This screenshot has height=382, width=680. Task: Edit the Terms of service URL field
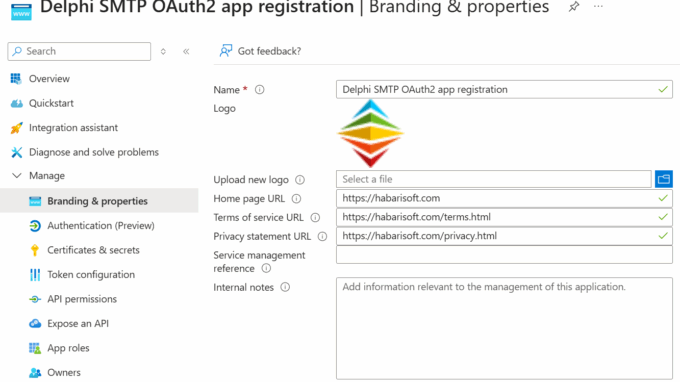click(x=504, y=217)
